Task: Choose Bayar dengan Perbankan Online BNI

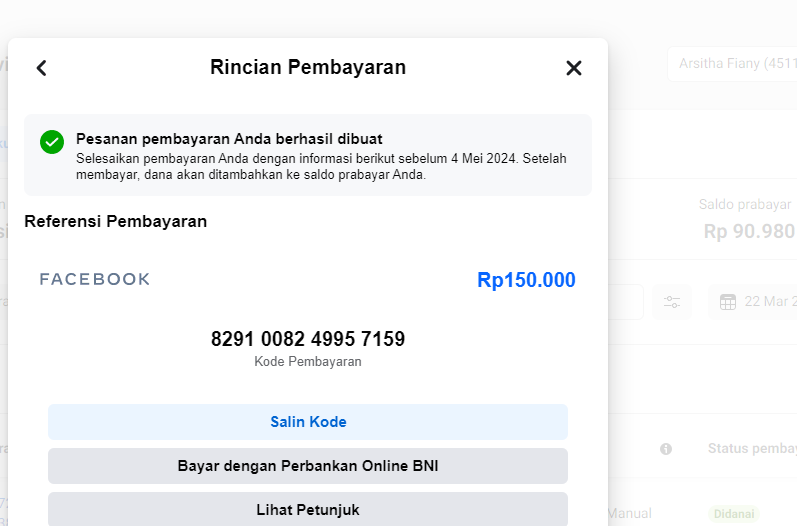Action: point(308,466)
